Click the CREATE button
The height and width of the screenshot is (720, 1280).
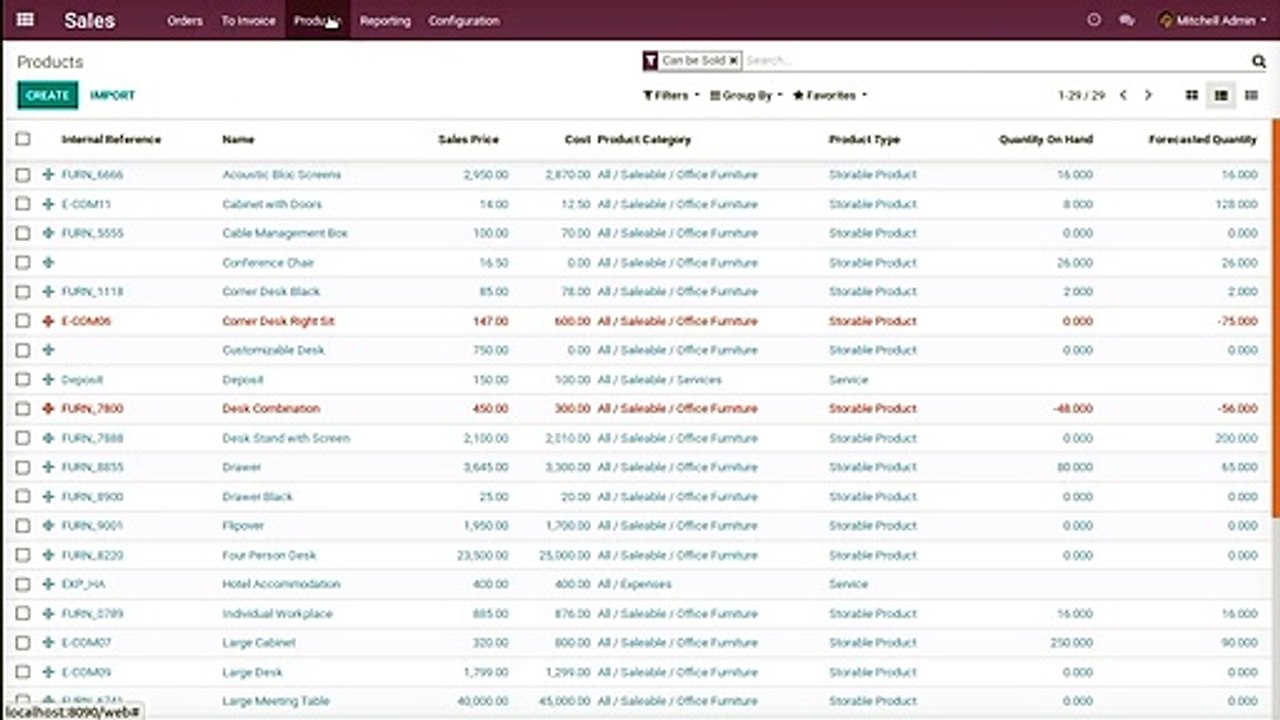tap(47, 95)
